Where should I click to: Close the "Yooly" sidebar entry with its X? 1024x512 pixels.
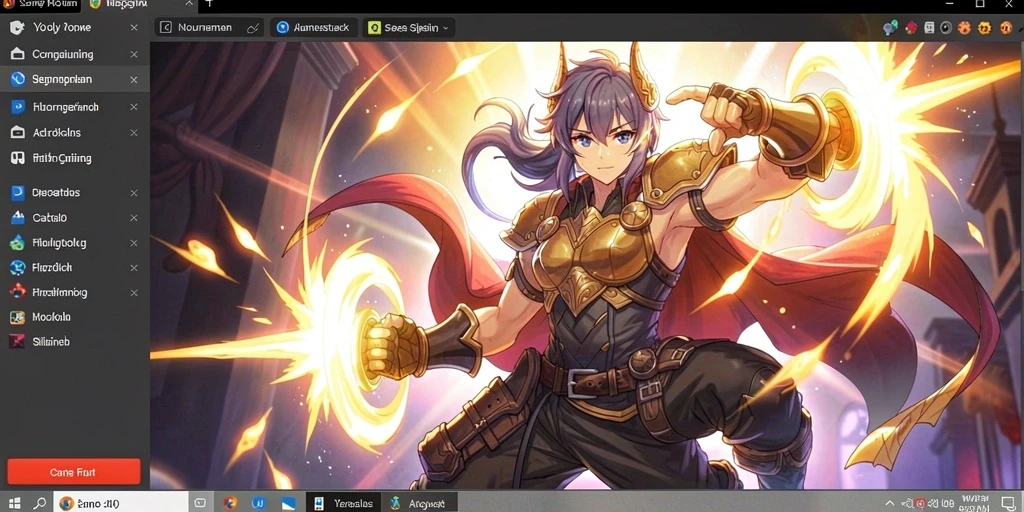pos(134,27)
